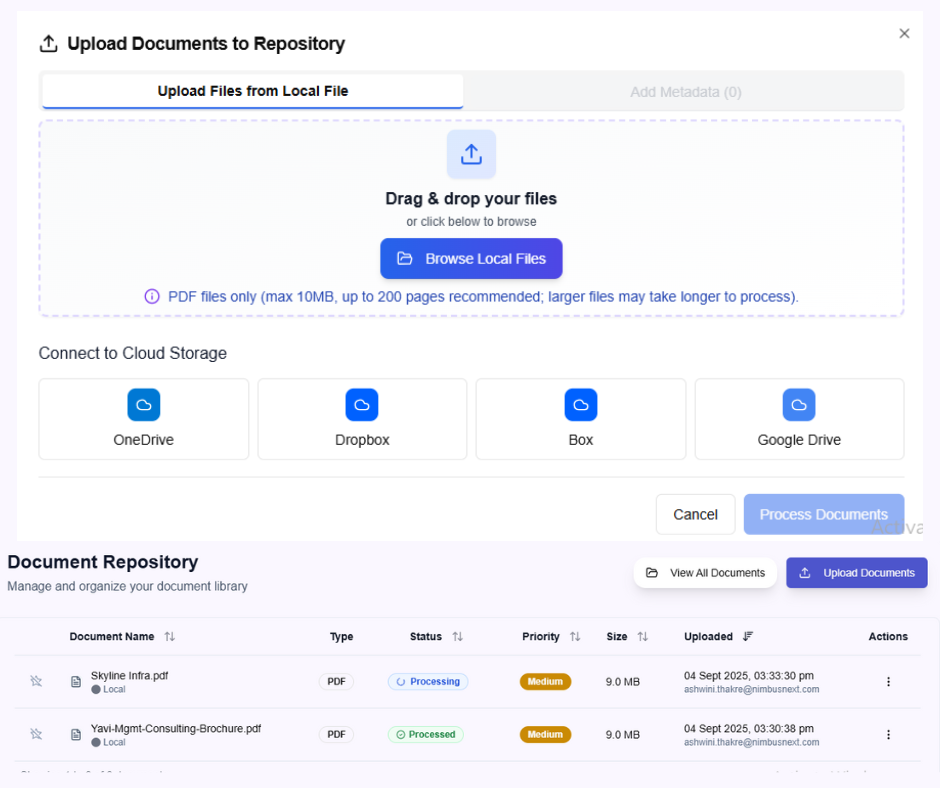
Task: Click View All Documents button
Action: coord(705,573)
